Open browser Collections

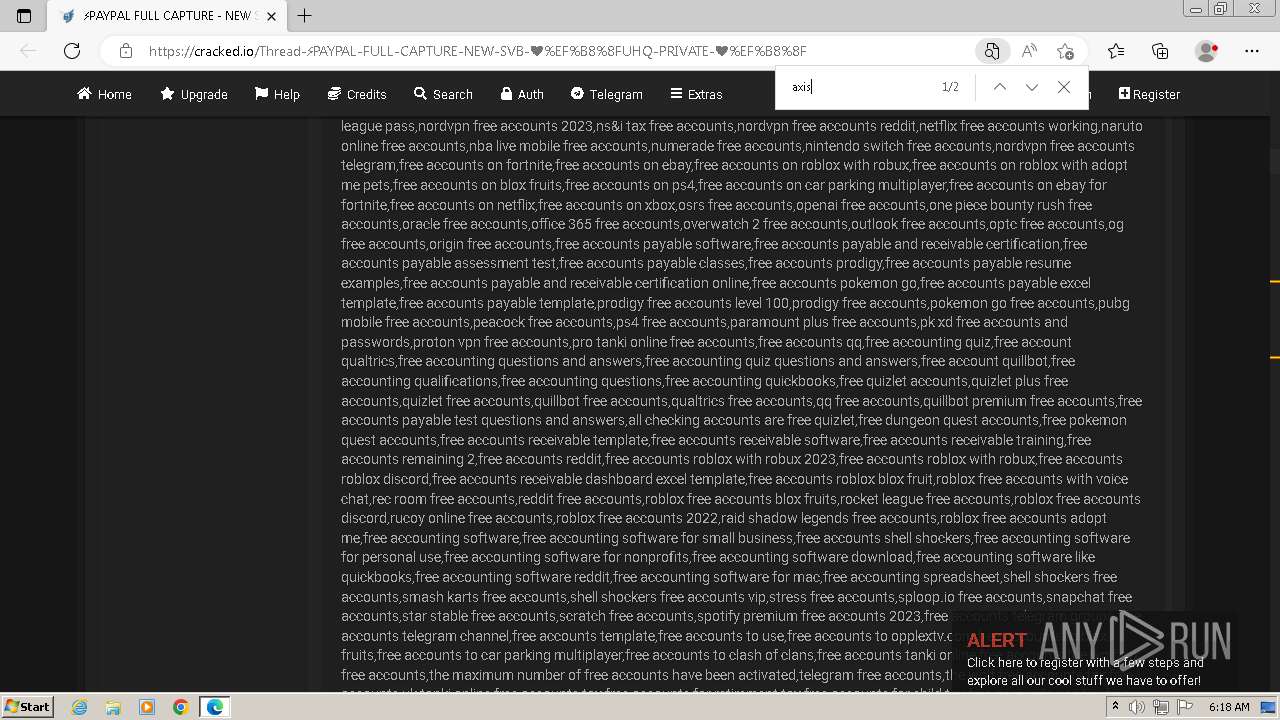point(1160,51)
